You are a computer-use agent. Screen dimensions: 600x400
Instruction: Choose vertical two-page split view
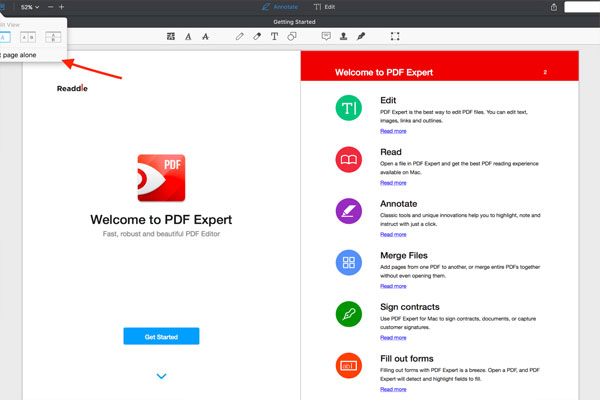coord(30,37)
